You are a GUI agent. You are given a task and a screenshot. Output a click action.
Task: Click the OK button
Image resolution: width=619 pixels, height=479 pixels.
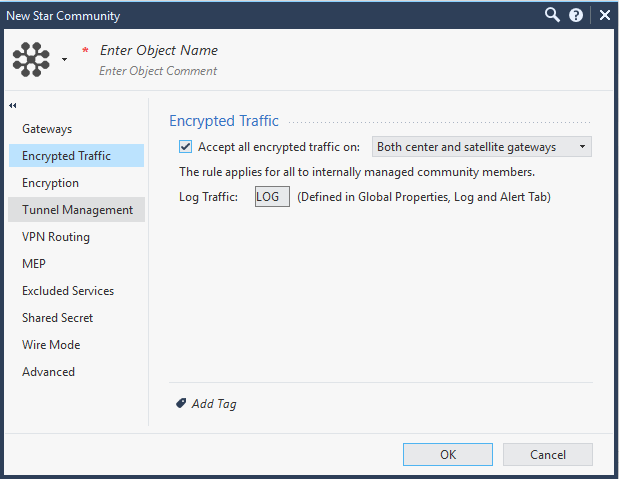point(448,455)
